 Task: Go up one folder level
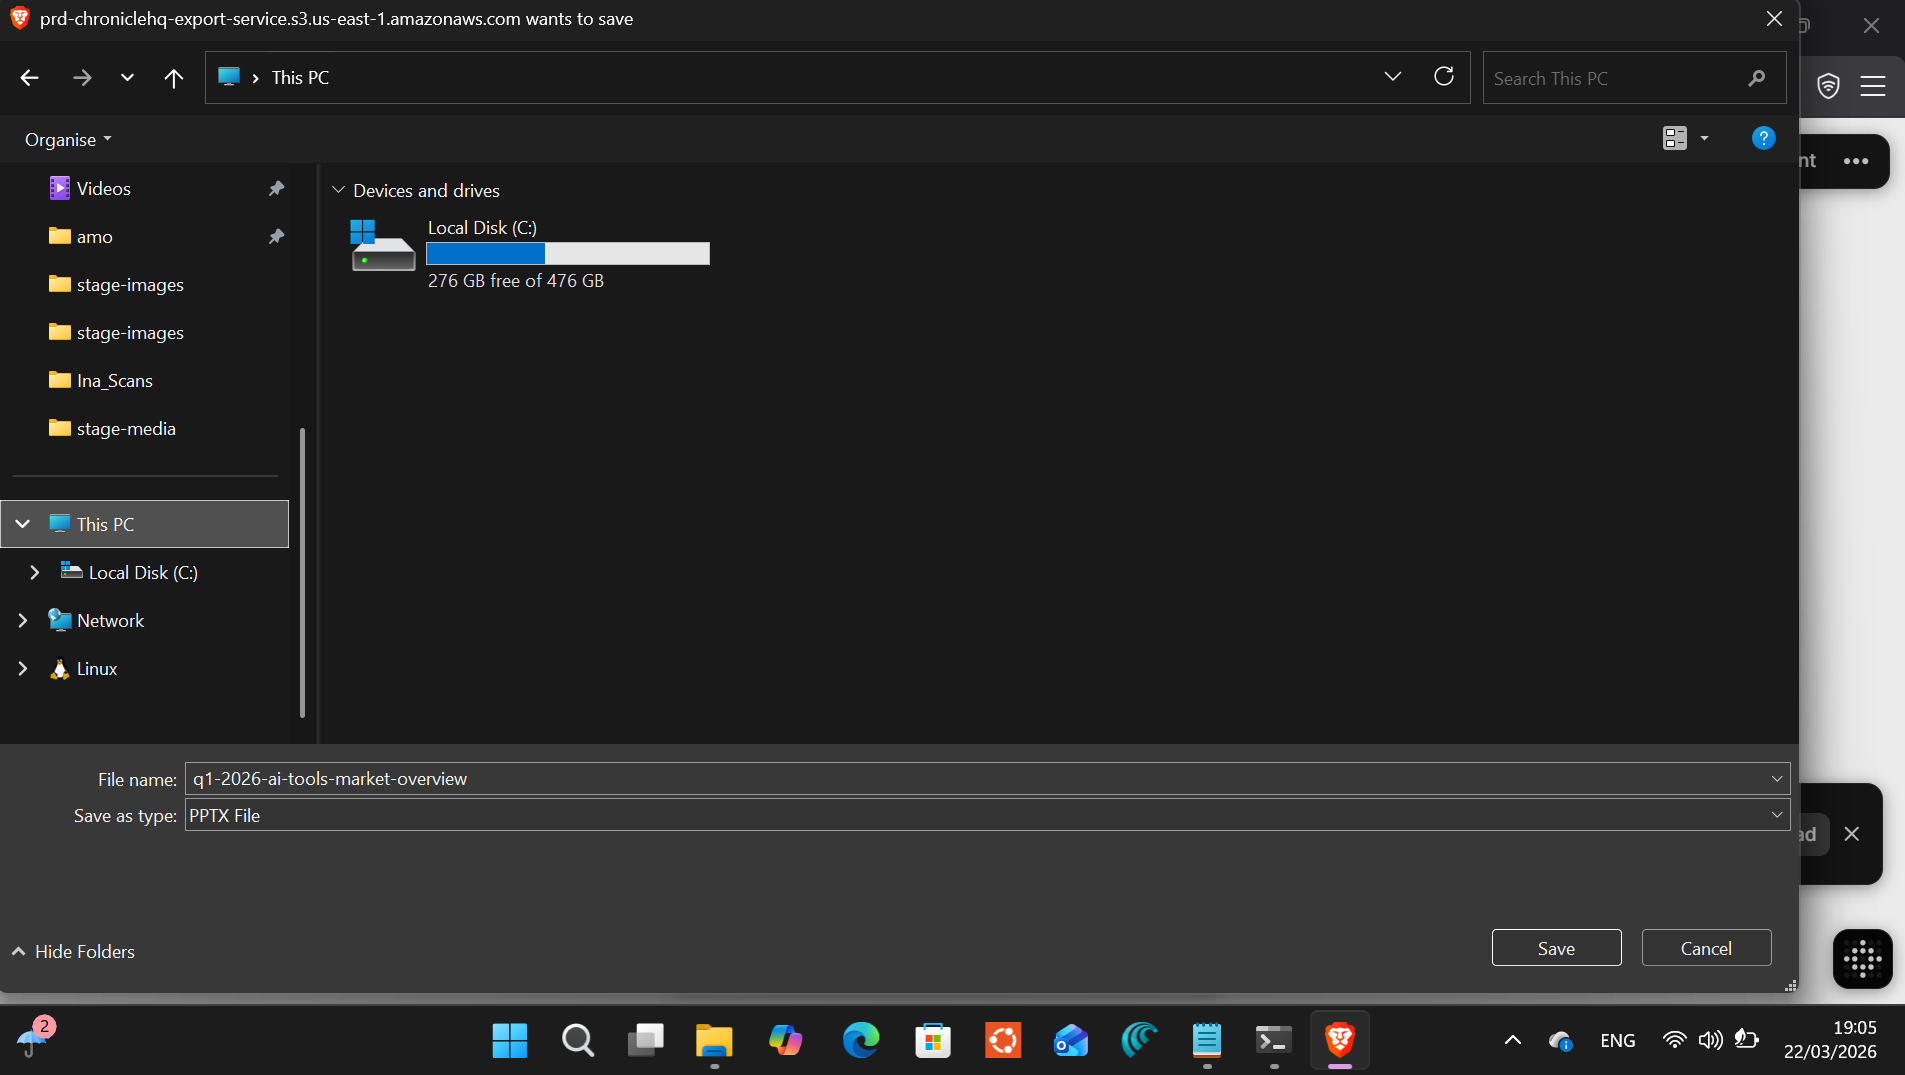[173, 78]
